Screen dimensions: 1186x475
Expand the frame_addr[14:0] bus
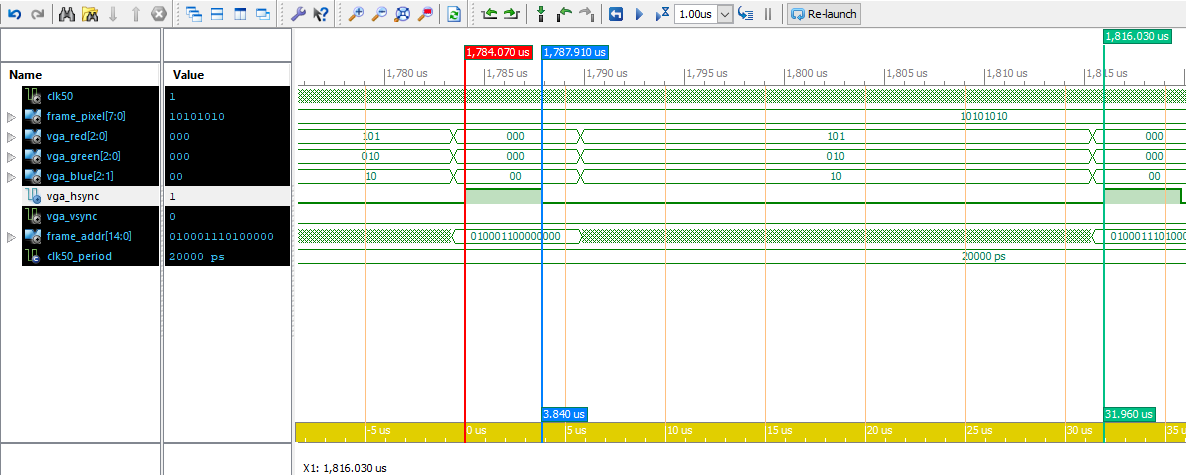(x=11, y=237)
